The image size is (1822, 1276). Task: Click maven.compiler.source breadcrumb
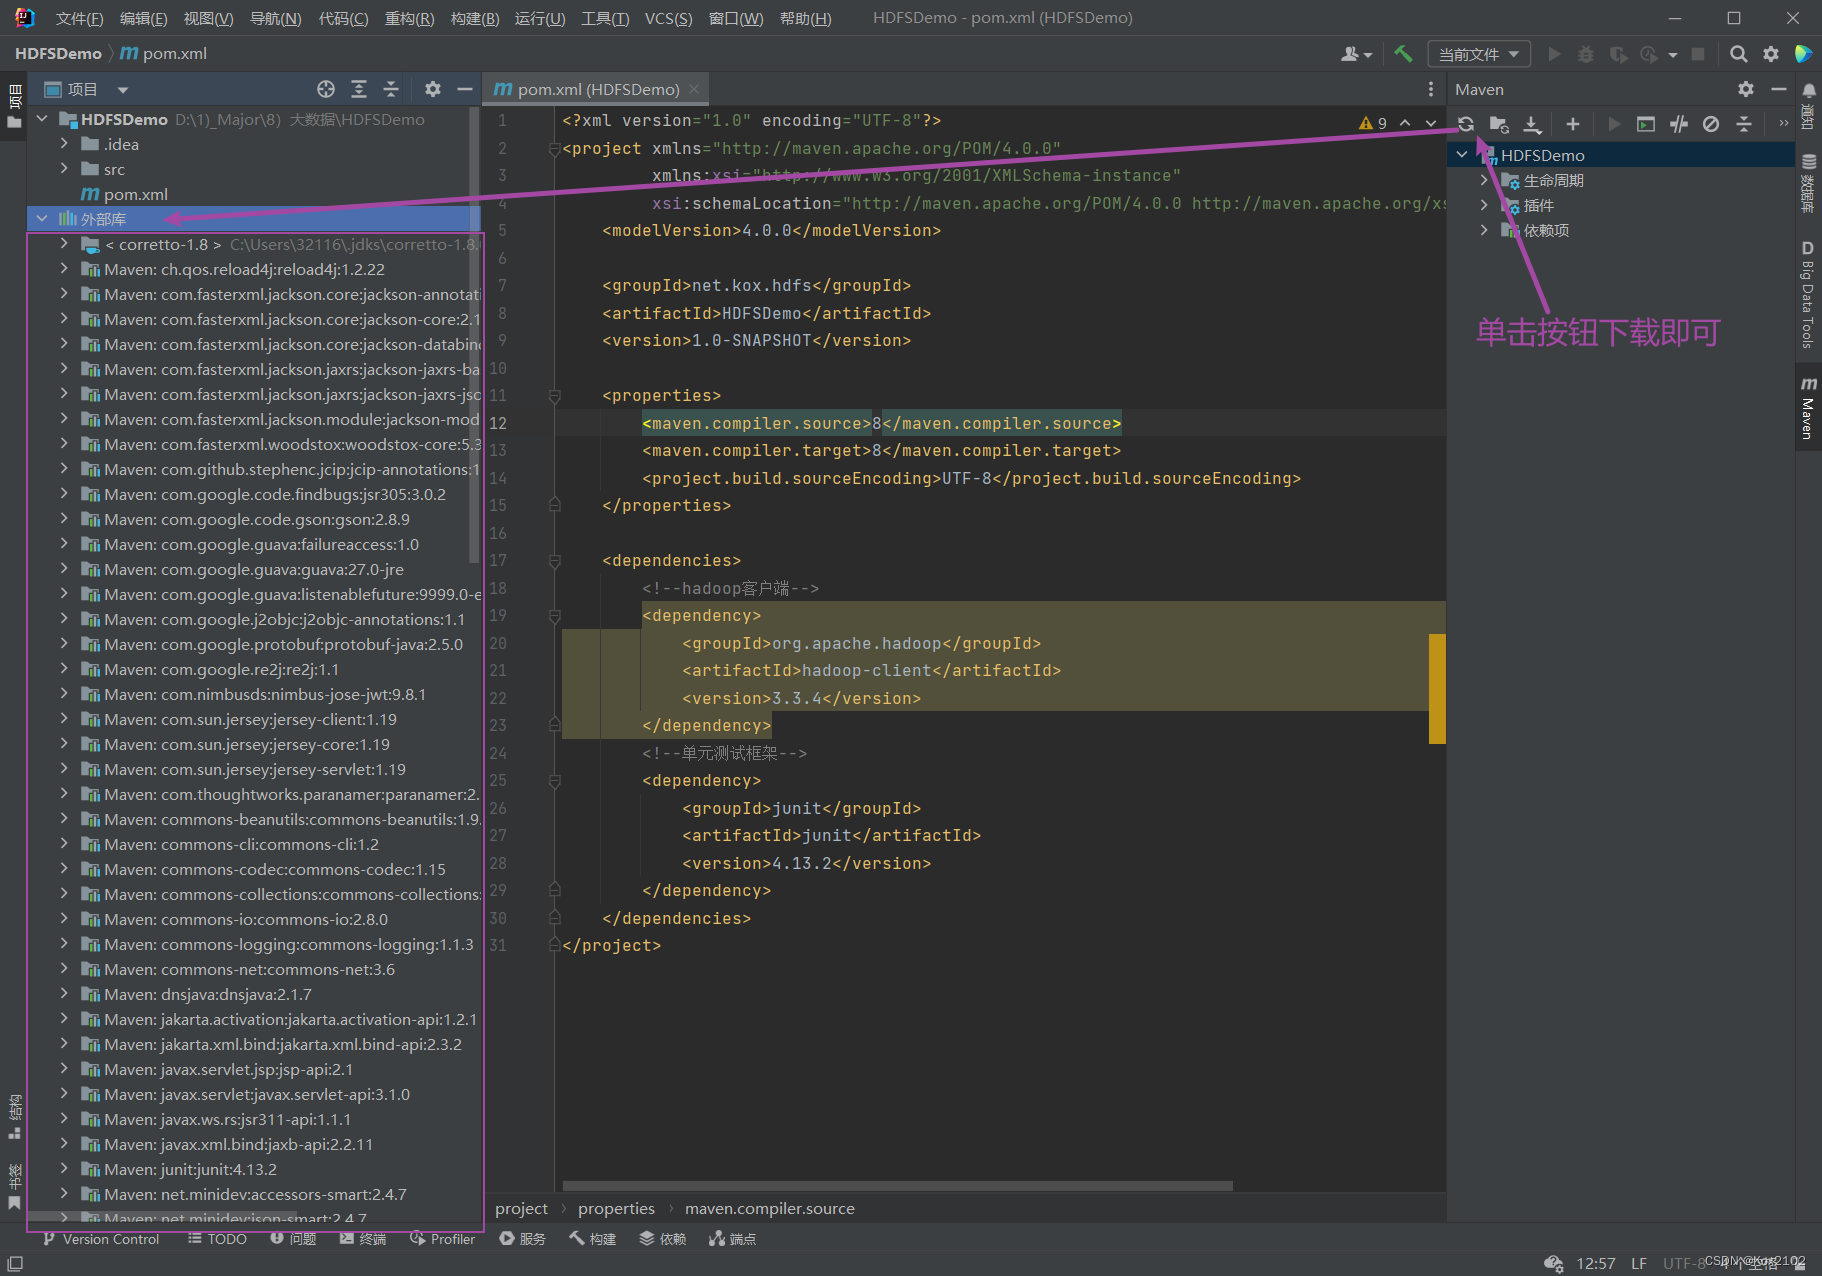coord(769,1208)
